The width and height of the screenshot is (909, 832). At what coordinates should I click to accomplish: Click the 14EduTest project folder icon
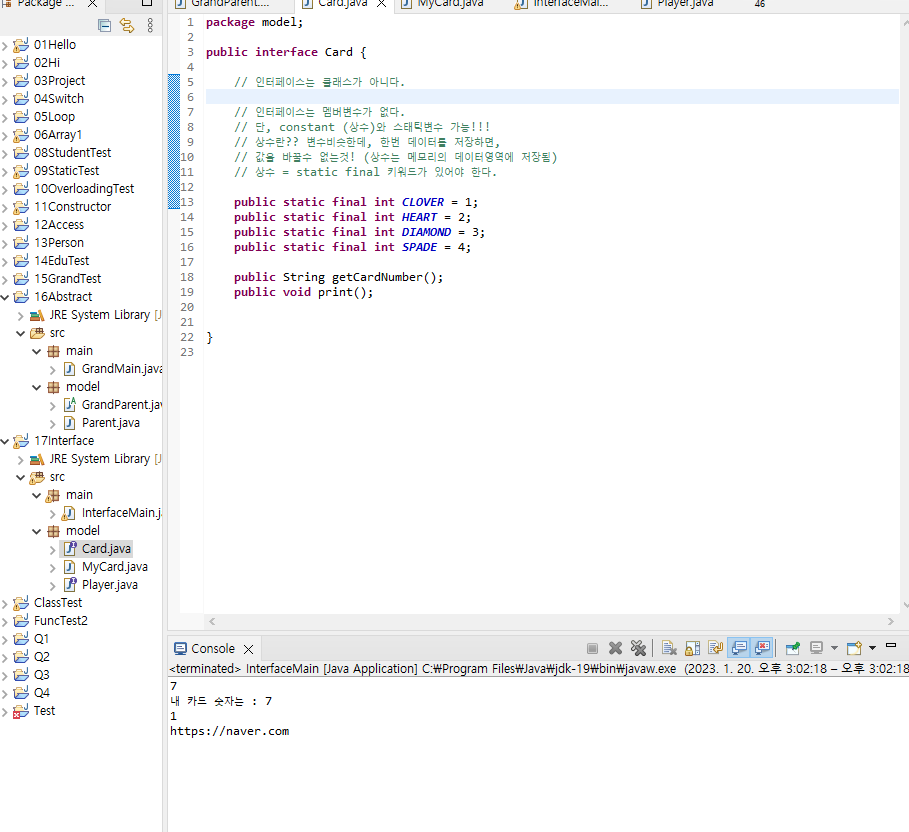click(x=21, y=260)
